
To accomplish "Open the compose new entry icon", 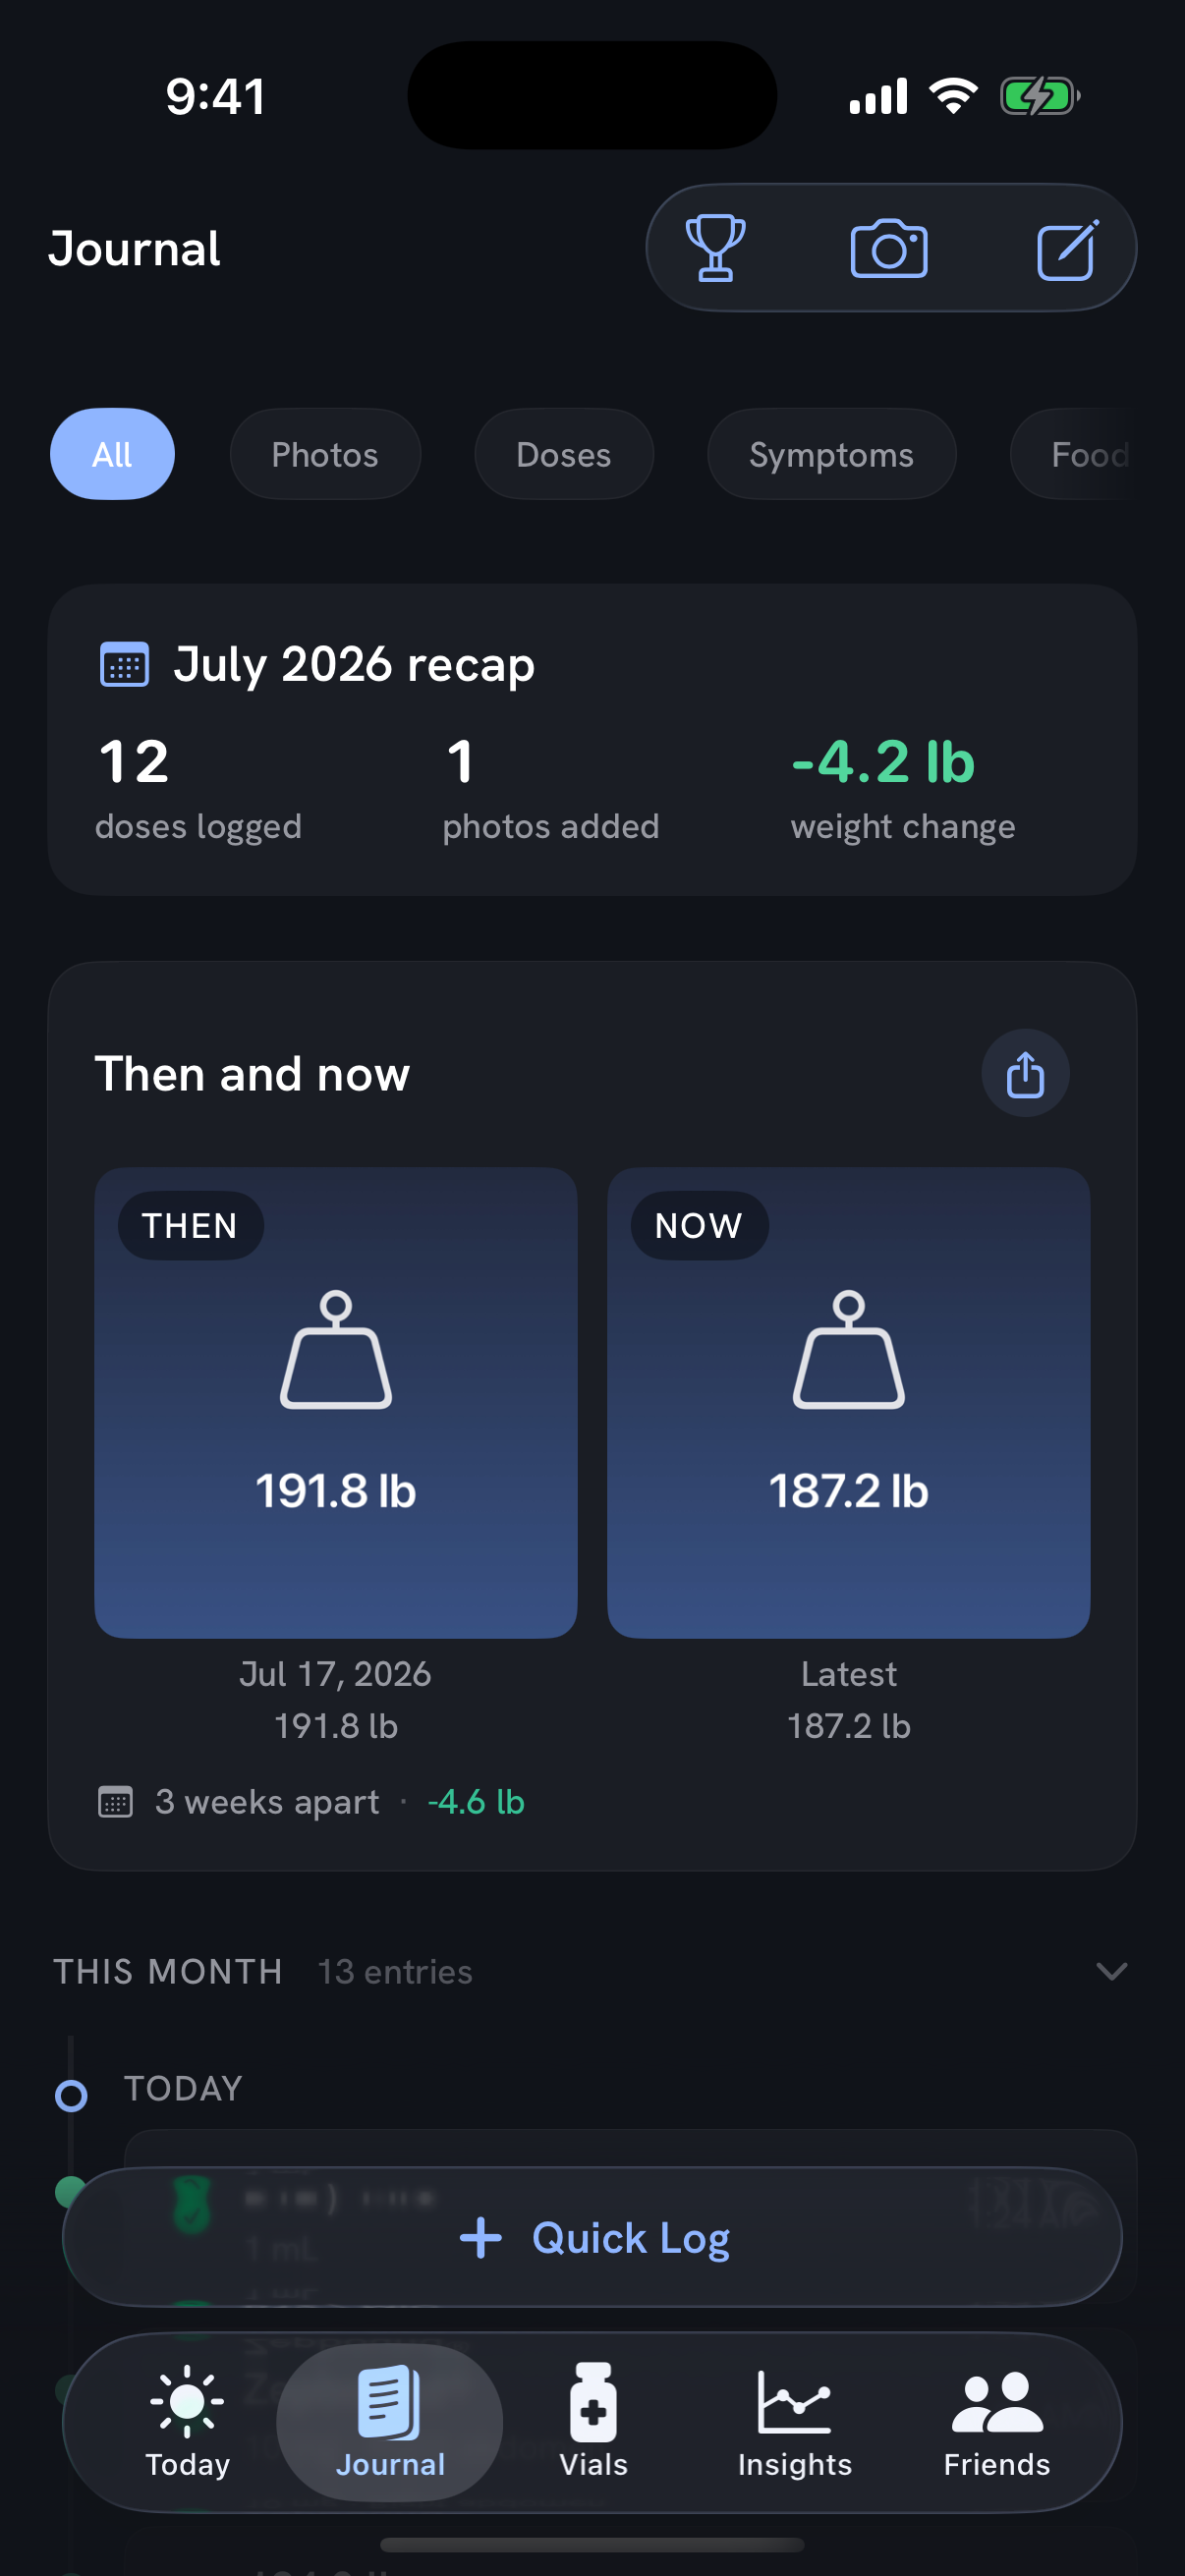I will [1067, 249].
